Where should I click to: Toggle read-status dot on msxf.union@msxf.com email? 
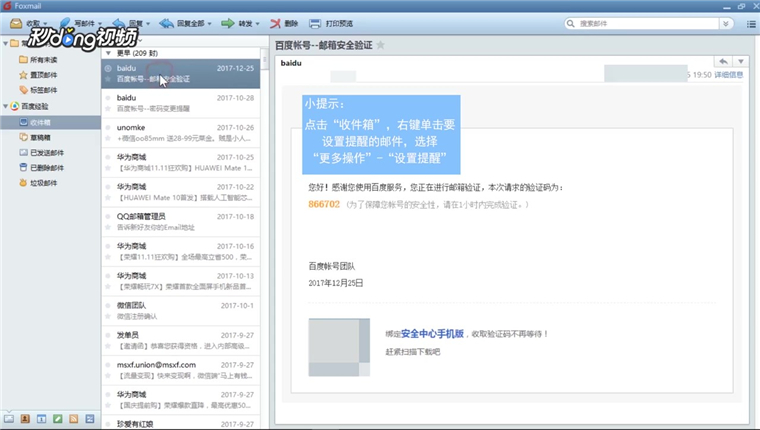pos(108,365)
